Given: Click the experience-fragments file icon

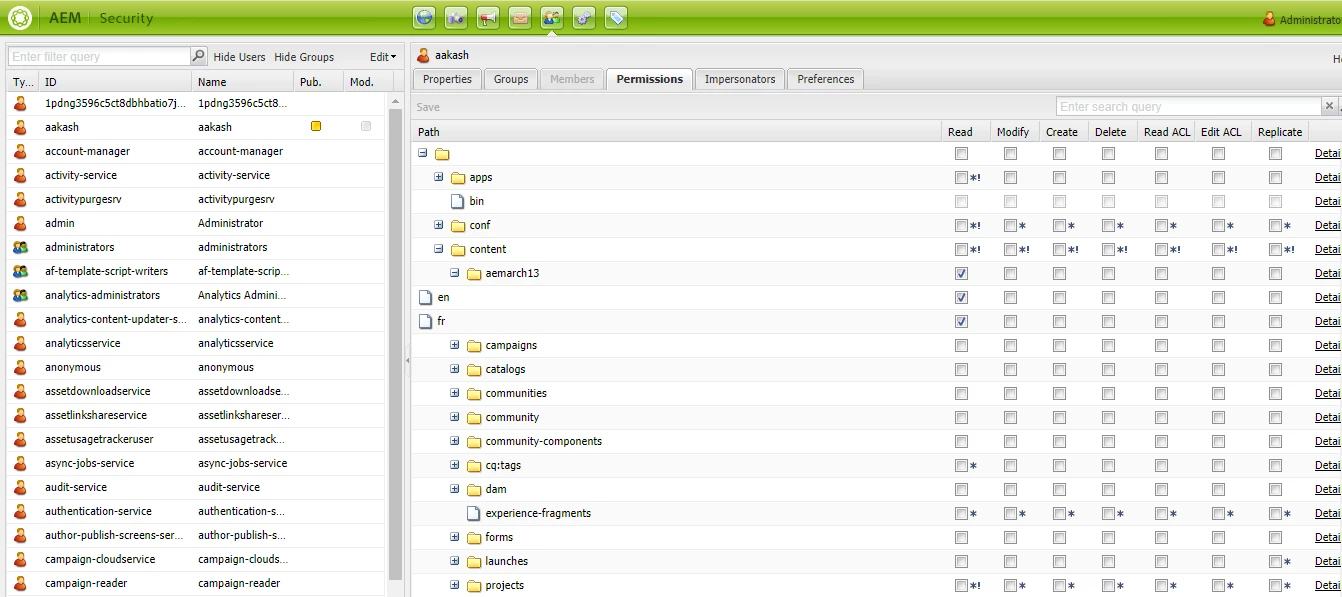Looking at the screenshot, I should click(474, 513).
